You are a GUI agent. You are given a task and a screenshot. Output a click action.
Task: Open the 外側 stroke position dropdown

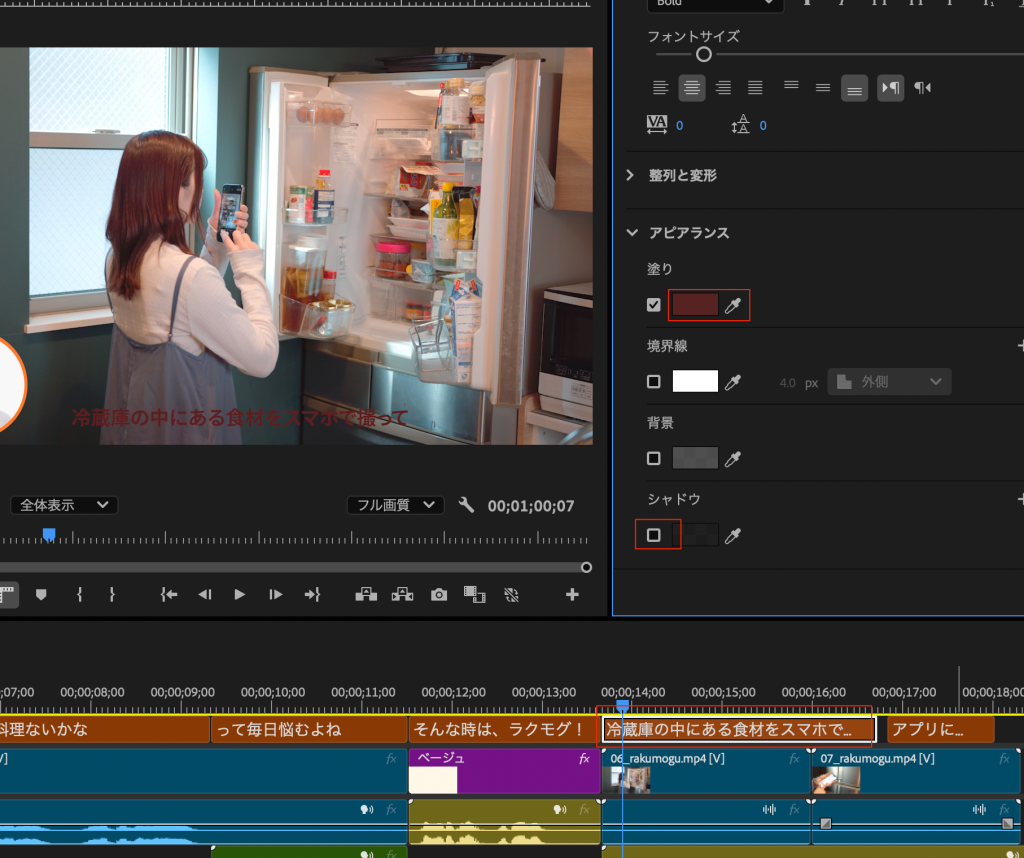point(889,381)
